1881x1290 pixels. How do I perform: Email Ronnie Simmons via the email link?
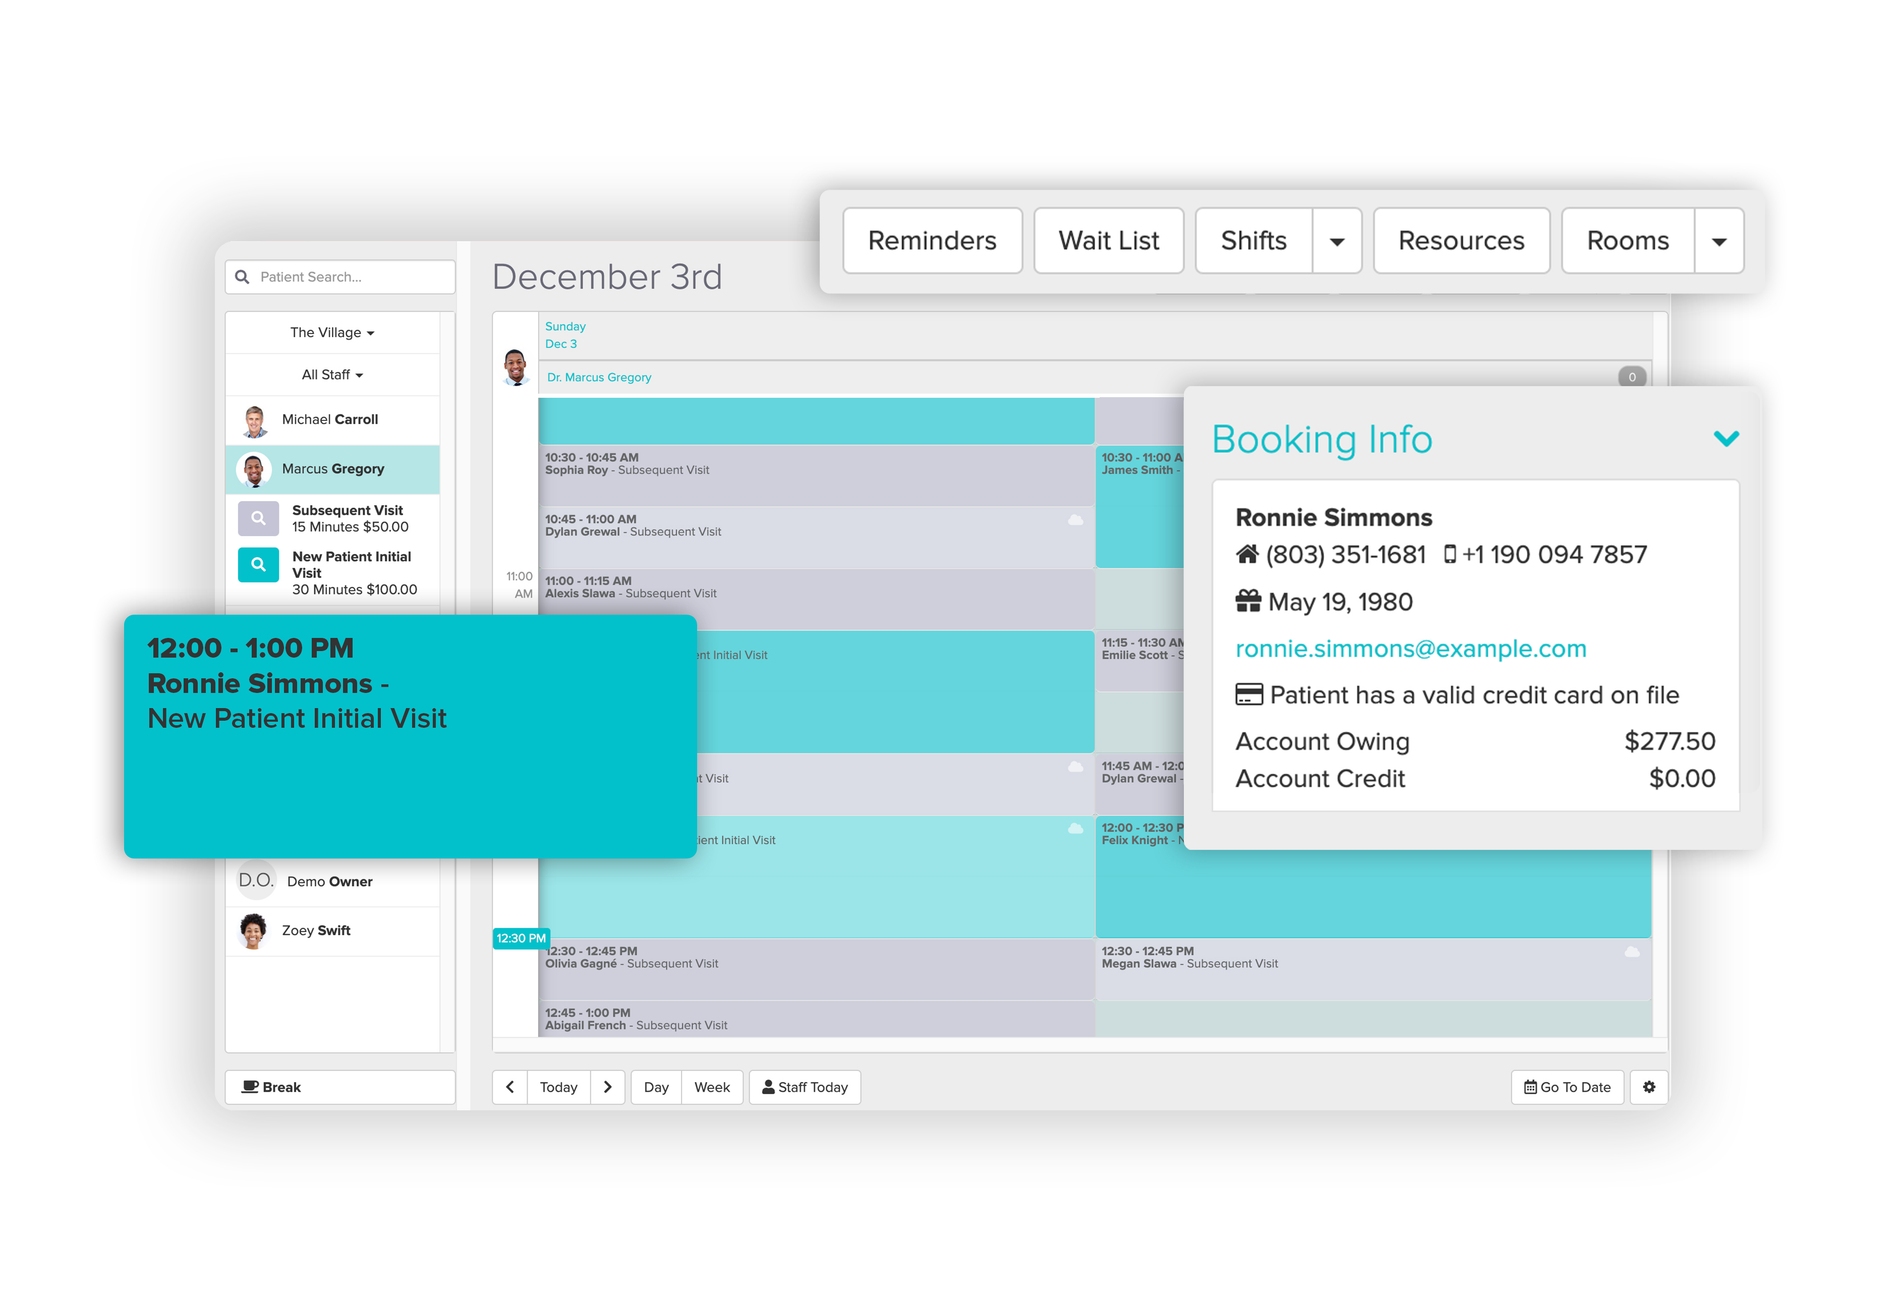coord(1410,648)
